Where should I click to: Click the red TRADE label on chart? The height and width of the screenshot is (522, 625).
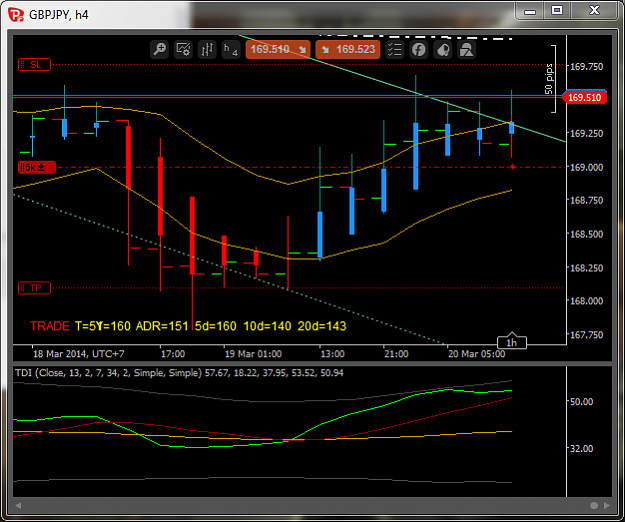pos(50,326)
